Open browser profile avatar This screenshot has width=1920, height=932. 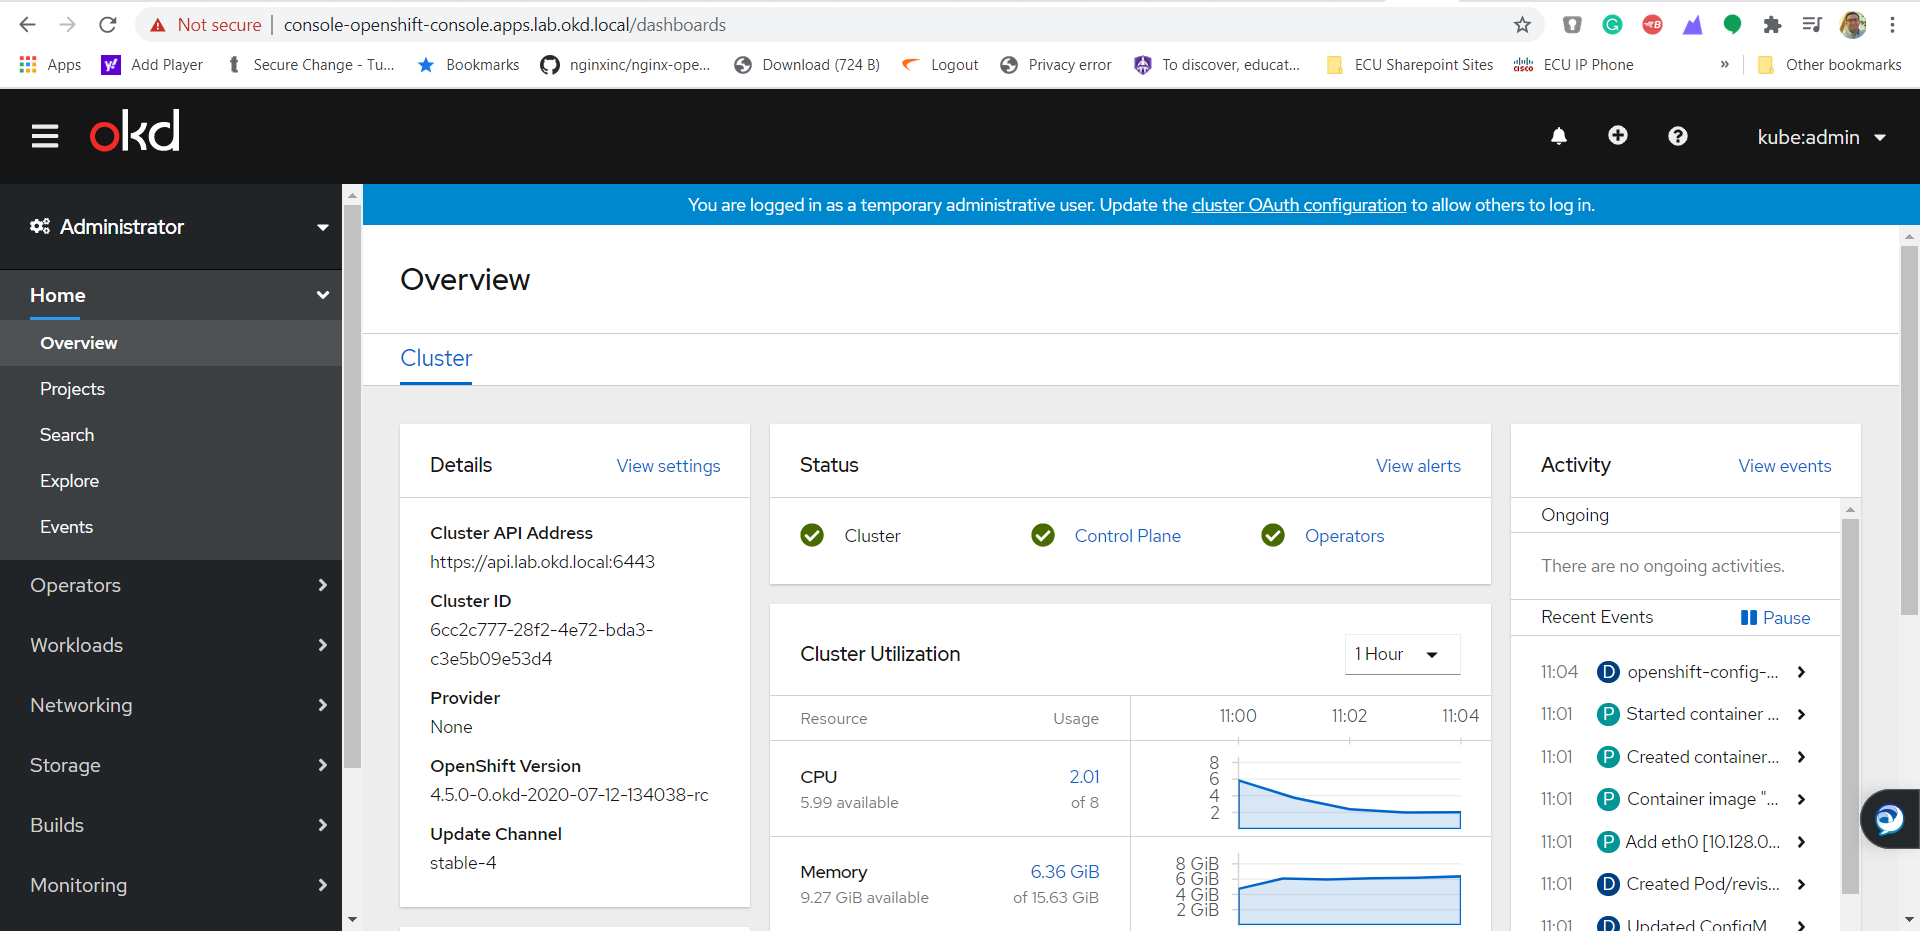(x=1853, y=24)
